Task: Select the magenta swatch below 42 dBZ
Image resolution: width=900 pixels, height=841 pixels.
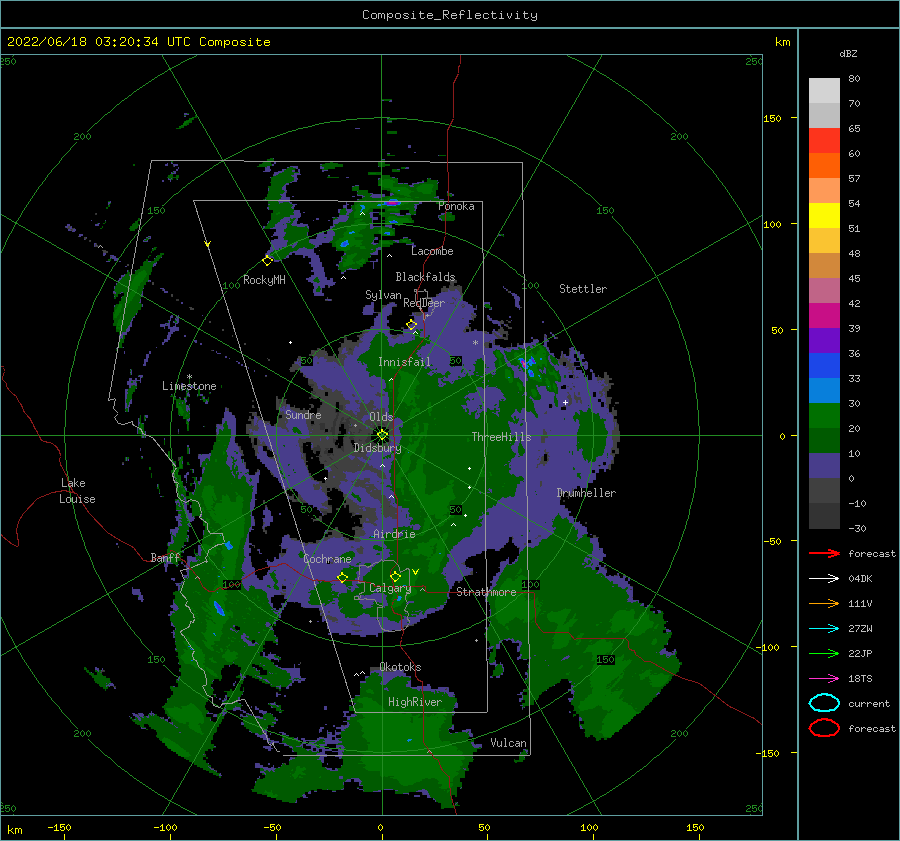Action: point(824,315)
